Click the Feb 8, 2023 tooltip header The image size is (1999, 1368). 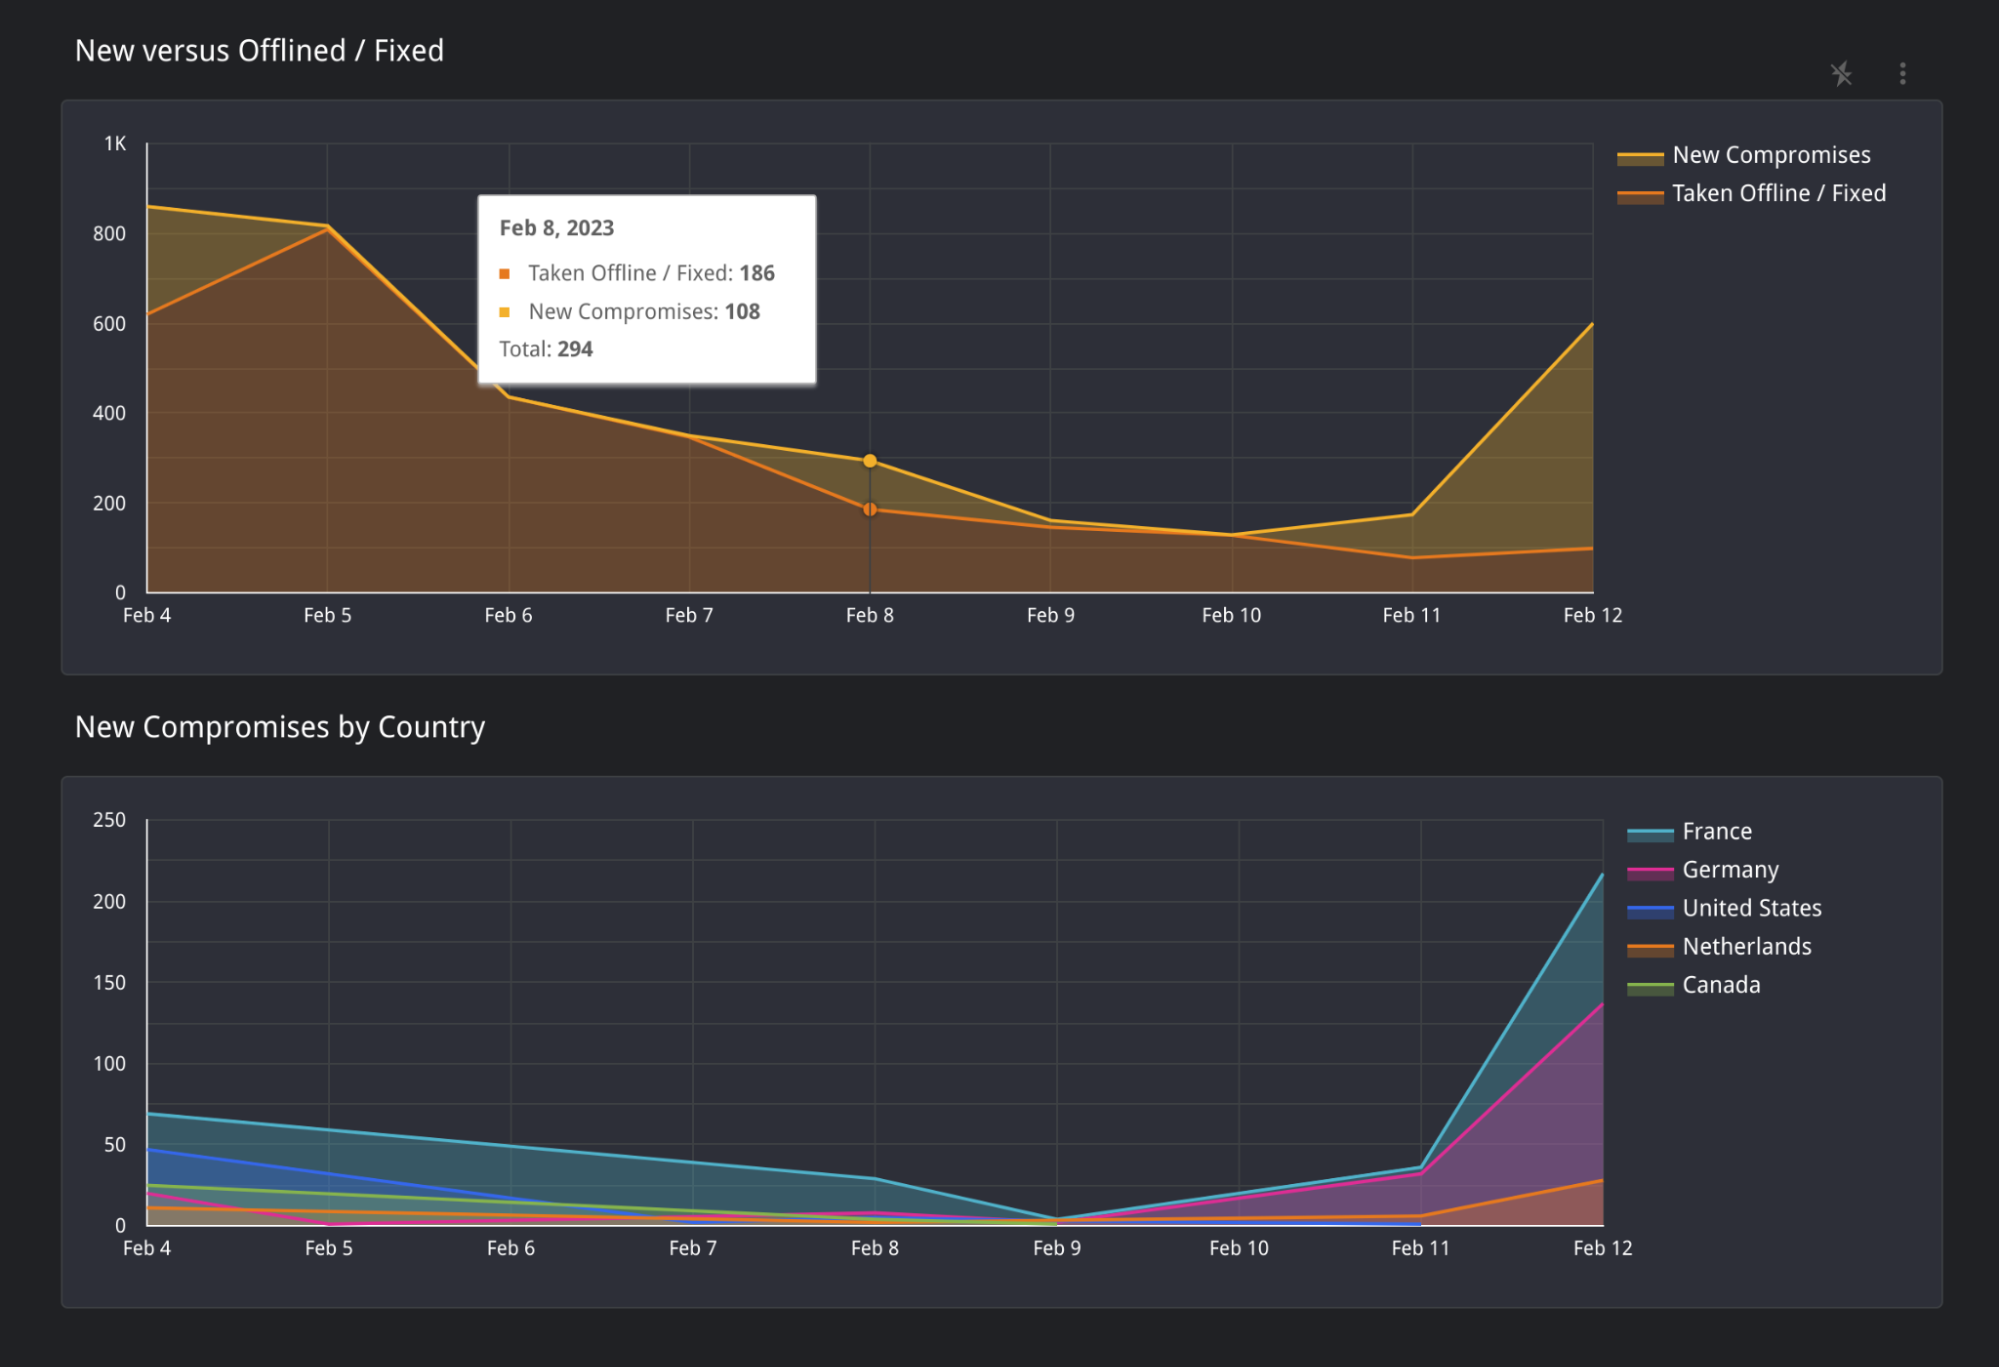click(556, 228)
